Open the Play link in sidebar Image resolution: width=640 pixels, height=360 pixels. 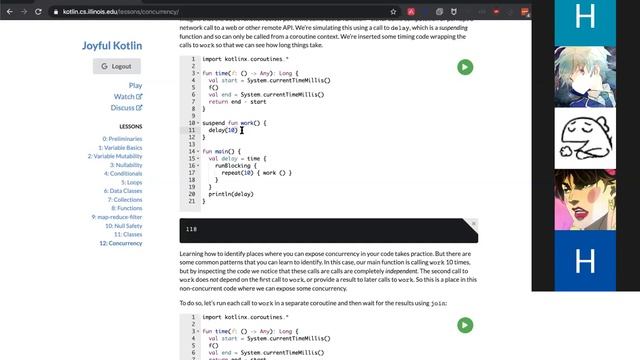(136, 85)
